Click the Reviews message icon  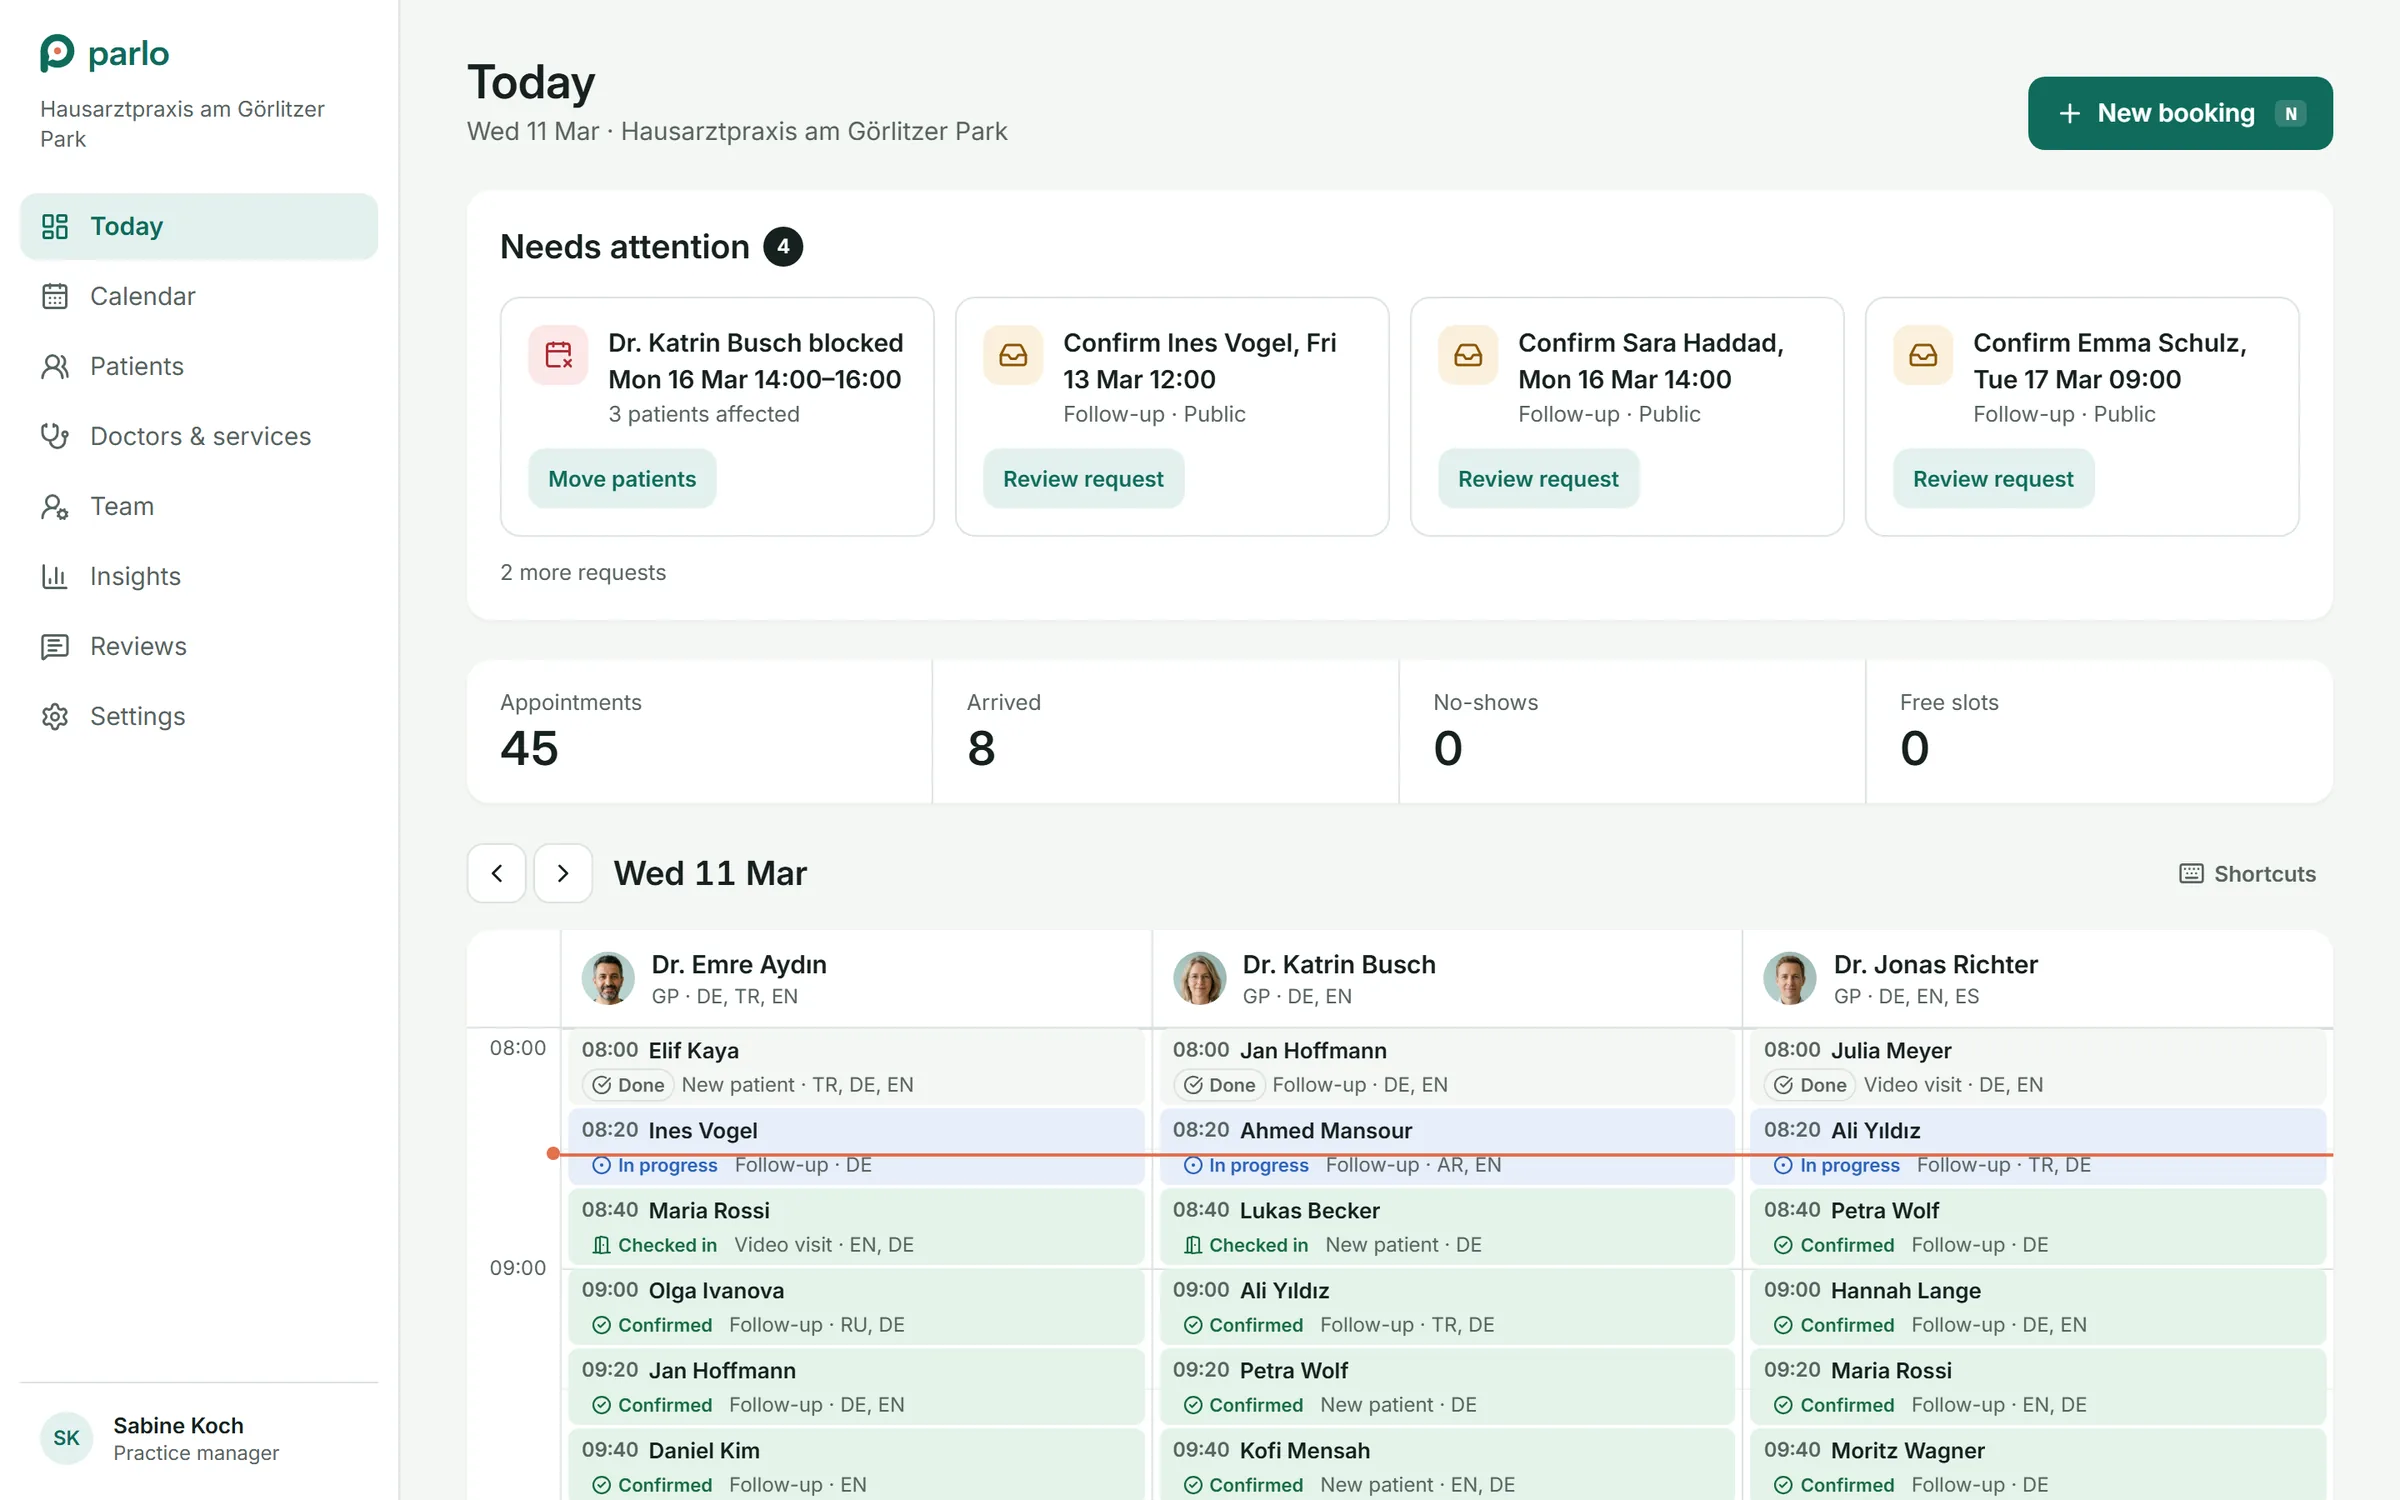[55, 646]
